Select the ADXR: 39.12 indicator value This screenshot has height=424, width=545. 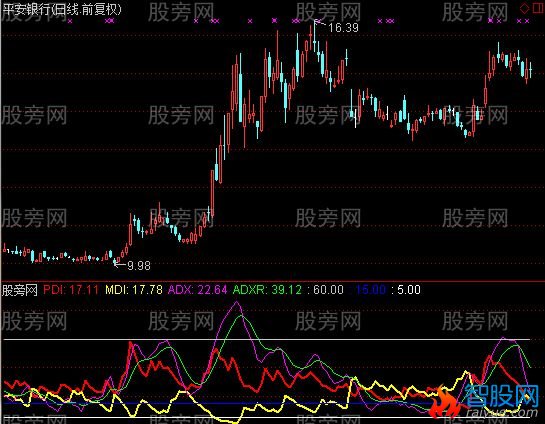coord(267,290)
